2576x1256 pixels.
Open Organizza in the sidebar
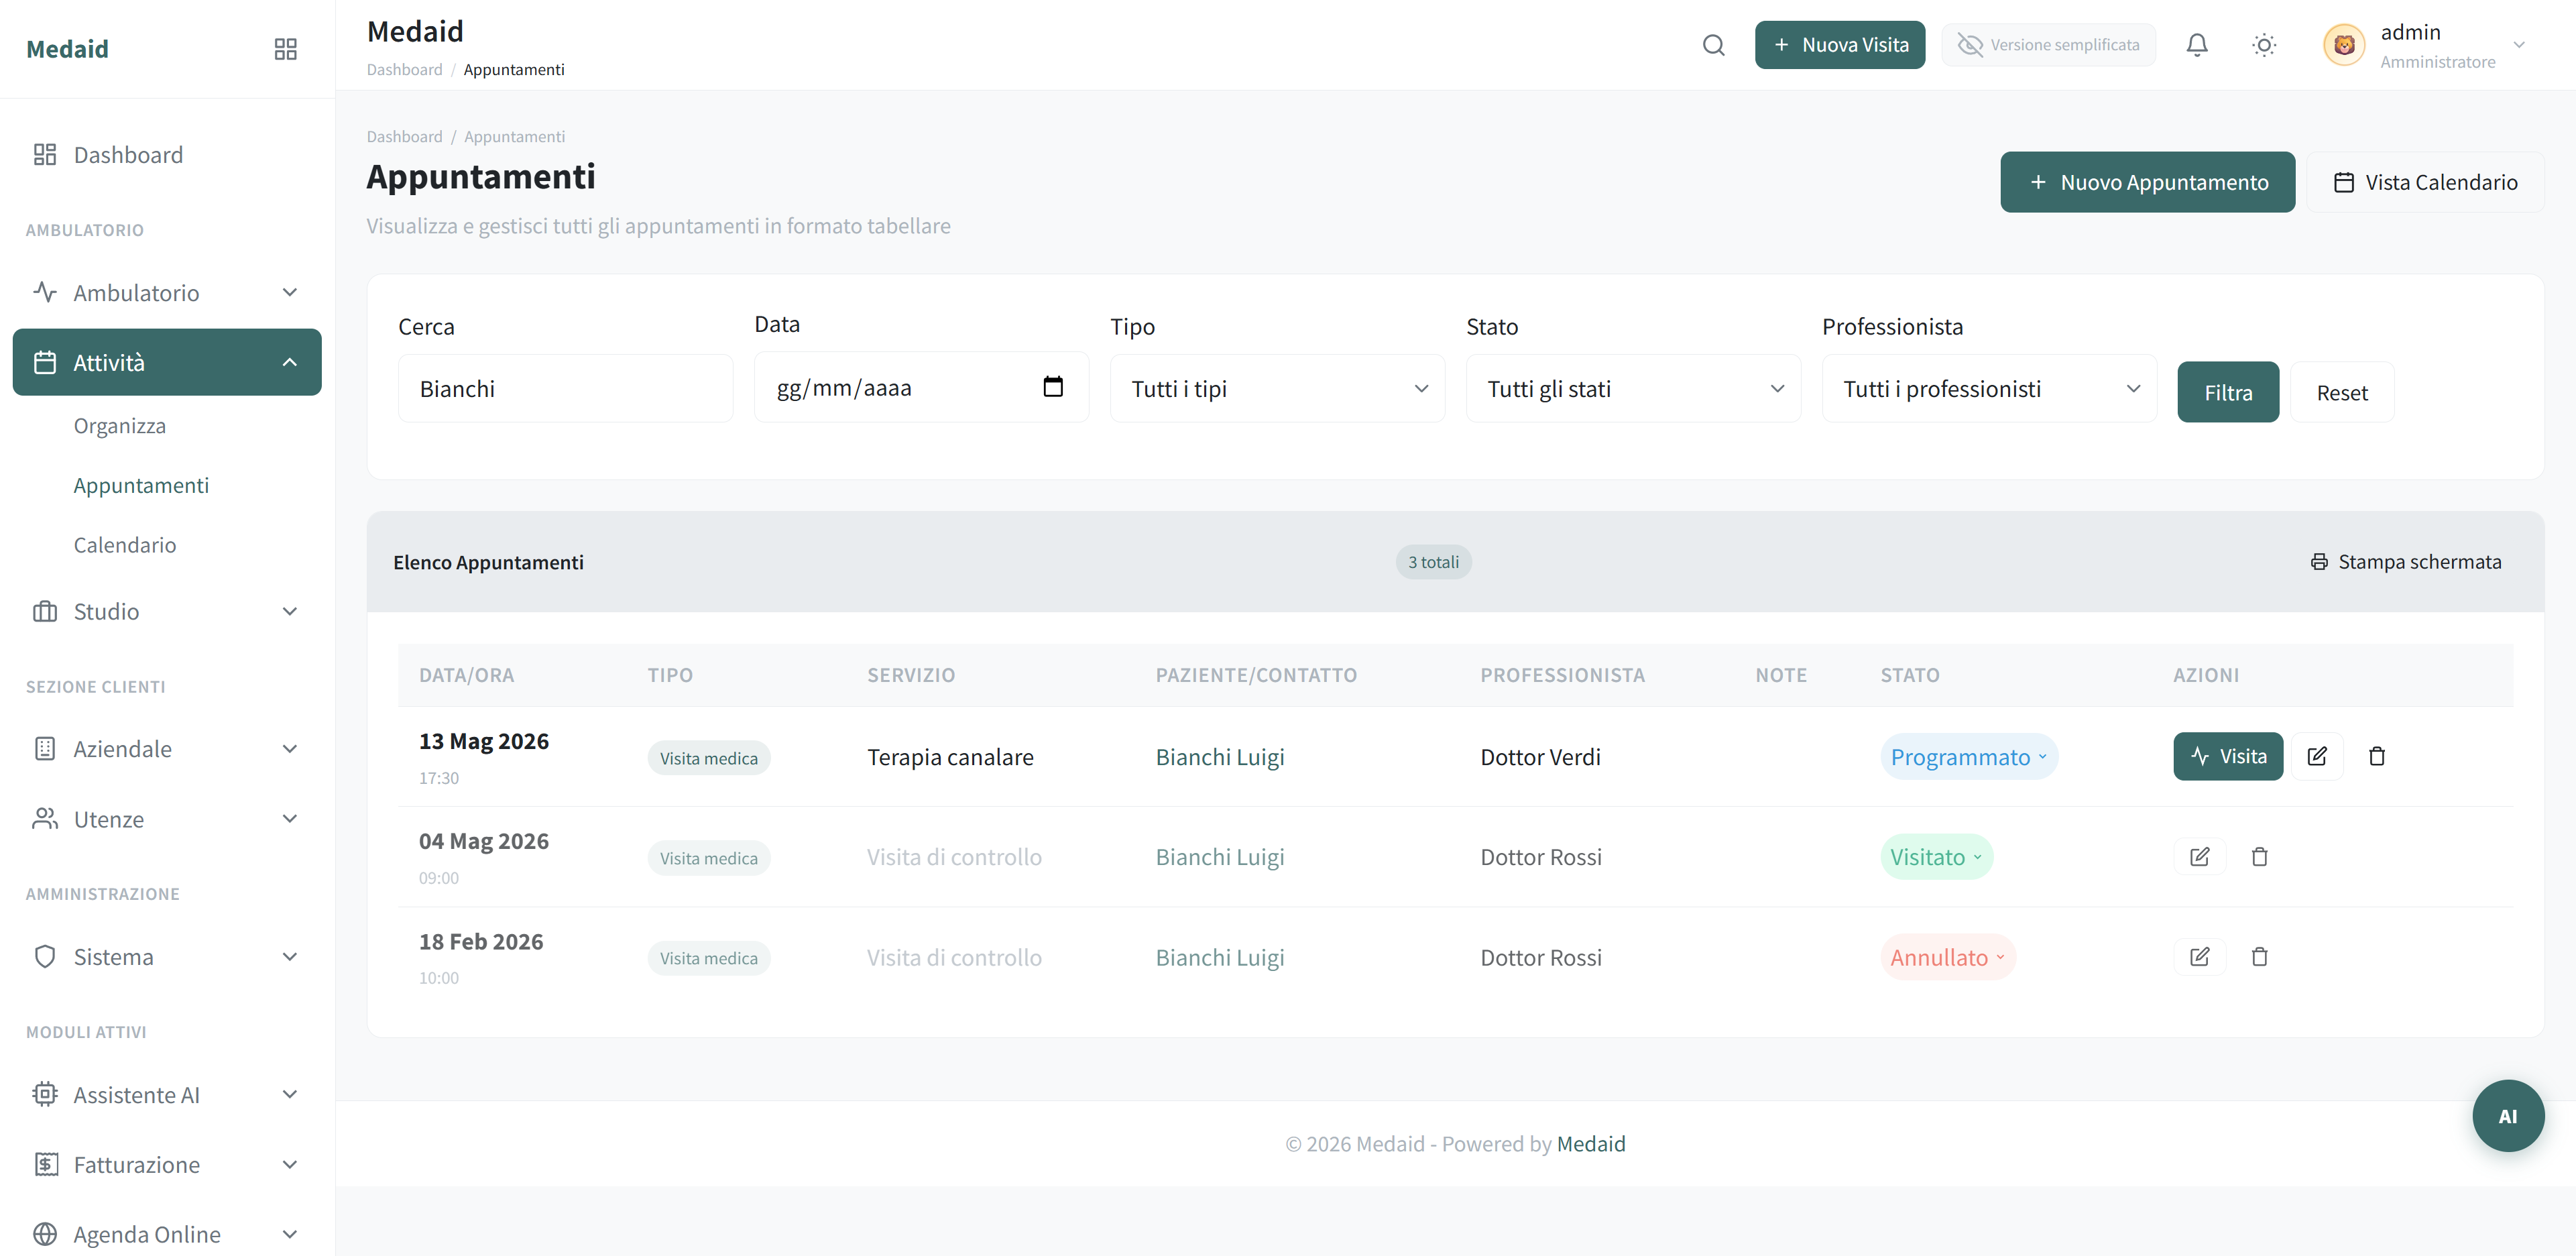[120, 426]
